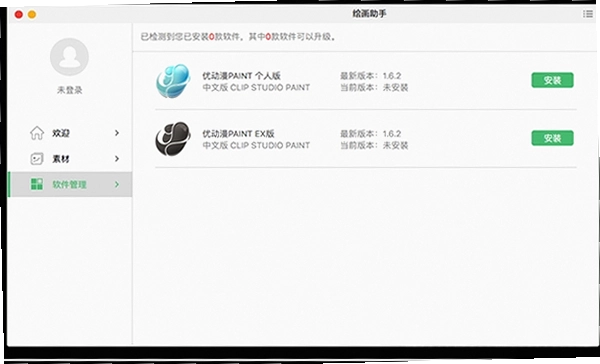This screenshot has width=600, height=364.
Task: Install 优动漫PAINT EX版 with 安装 button
Action: (x=552, y=138)
